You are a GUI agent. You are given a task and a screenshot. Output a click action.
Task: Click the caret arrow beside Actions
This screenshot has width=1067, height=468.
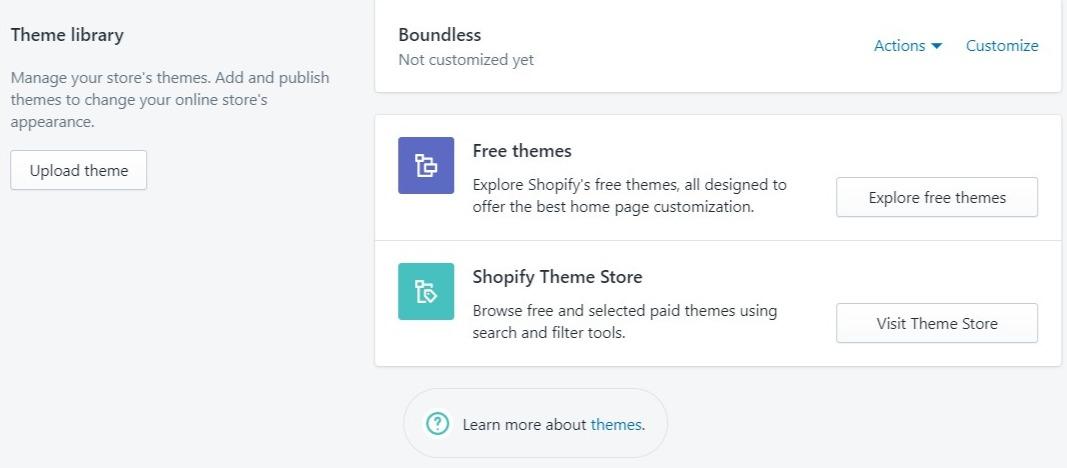pos(936,46)
